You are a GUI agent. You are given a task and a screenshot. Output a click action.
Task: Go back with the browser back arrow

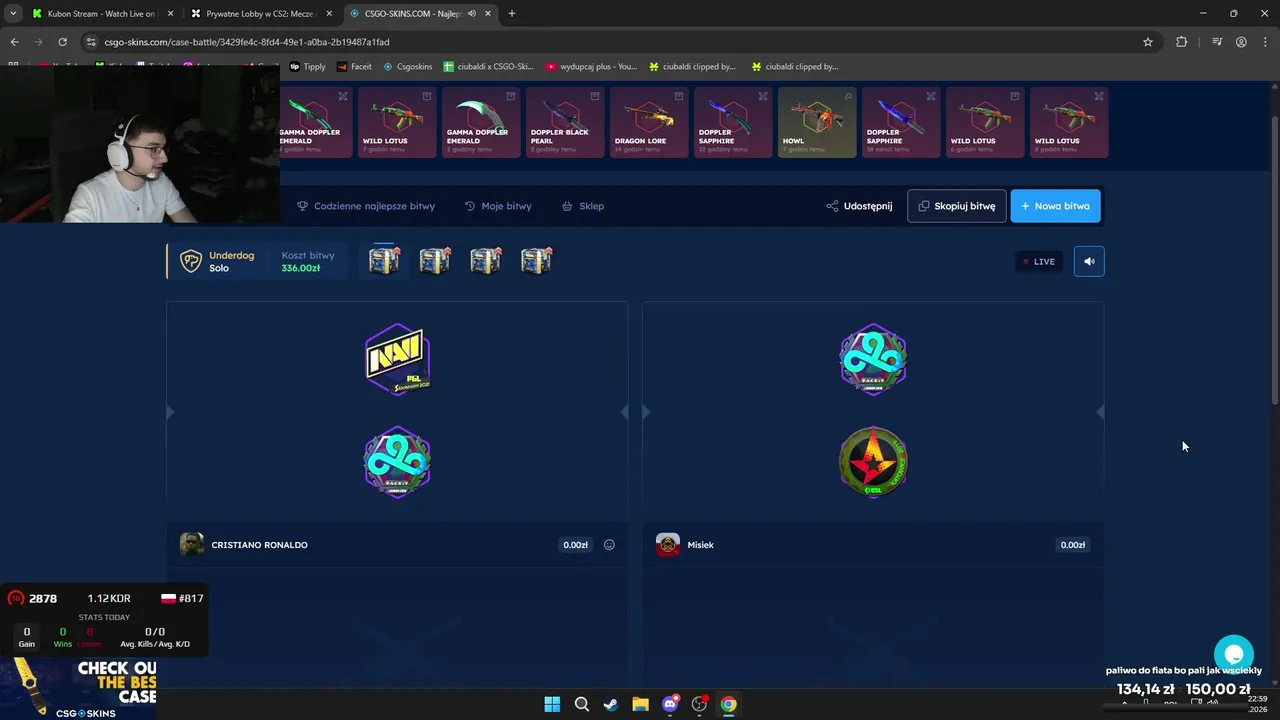point(14,42)
